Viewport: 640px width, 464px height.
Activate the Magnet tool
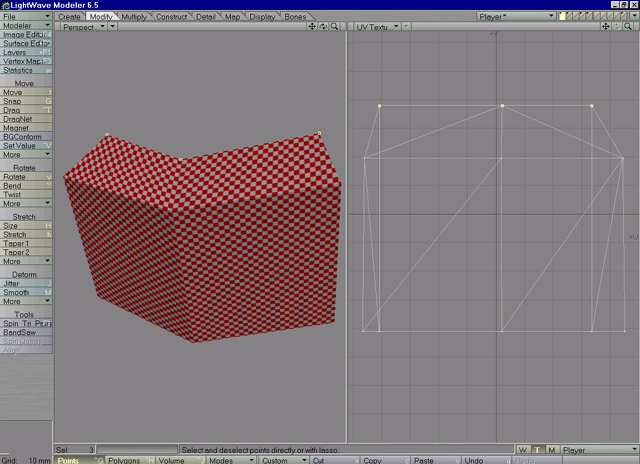pyautogui.click(x=26, y=128)
